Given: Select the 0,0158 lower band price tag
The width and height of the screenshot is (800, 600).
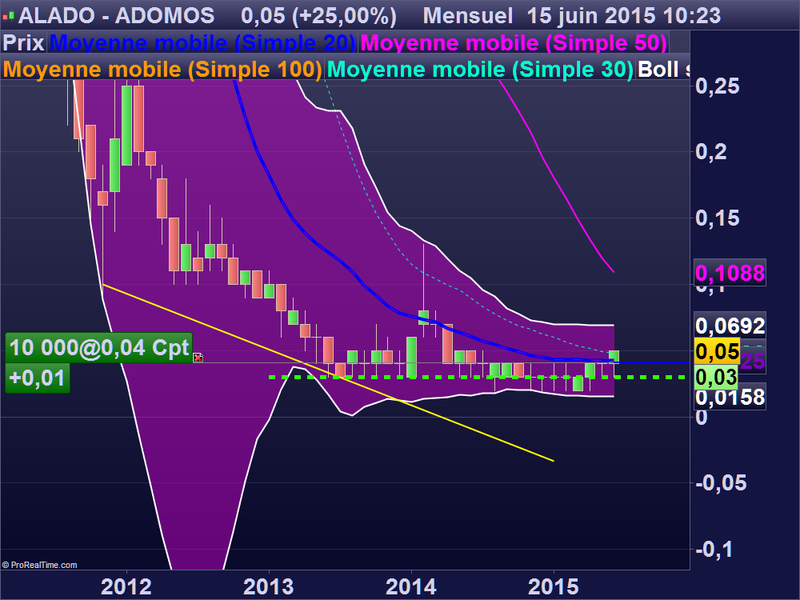Looking at the screenshot, I should pyautogui.click(x=730, y=397).
